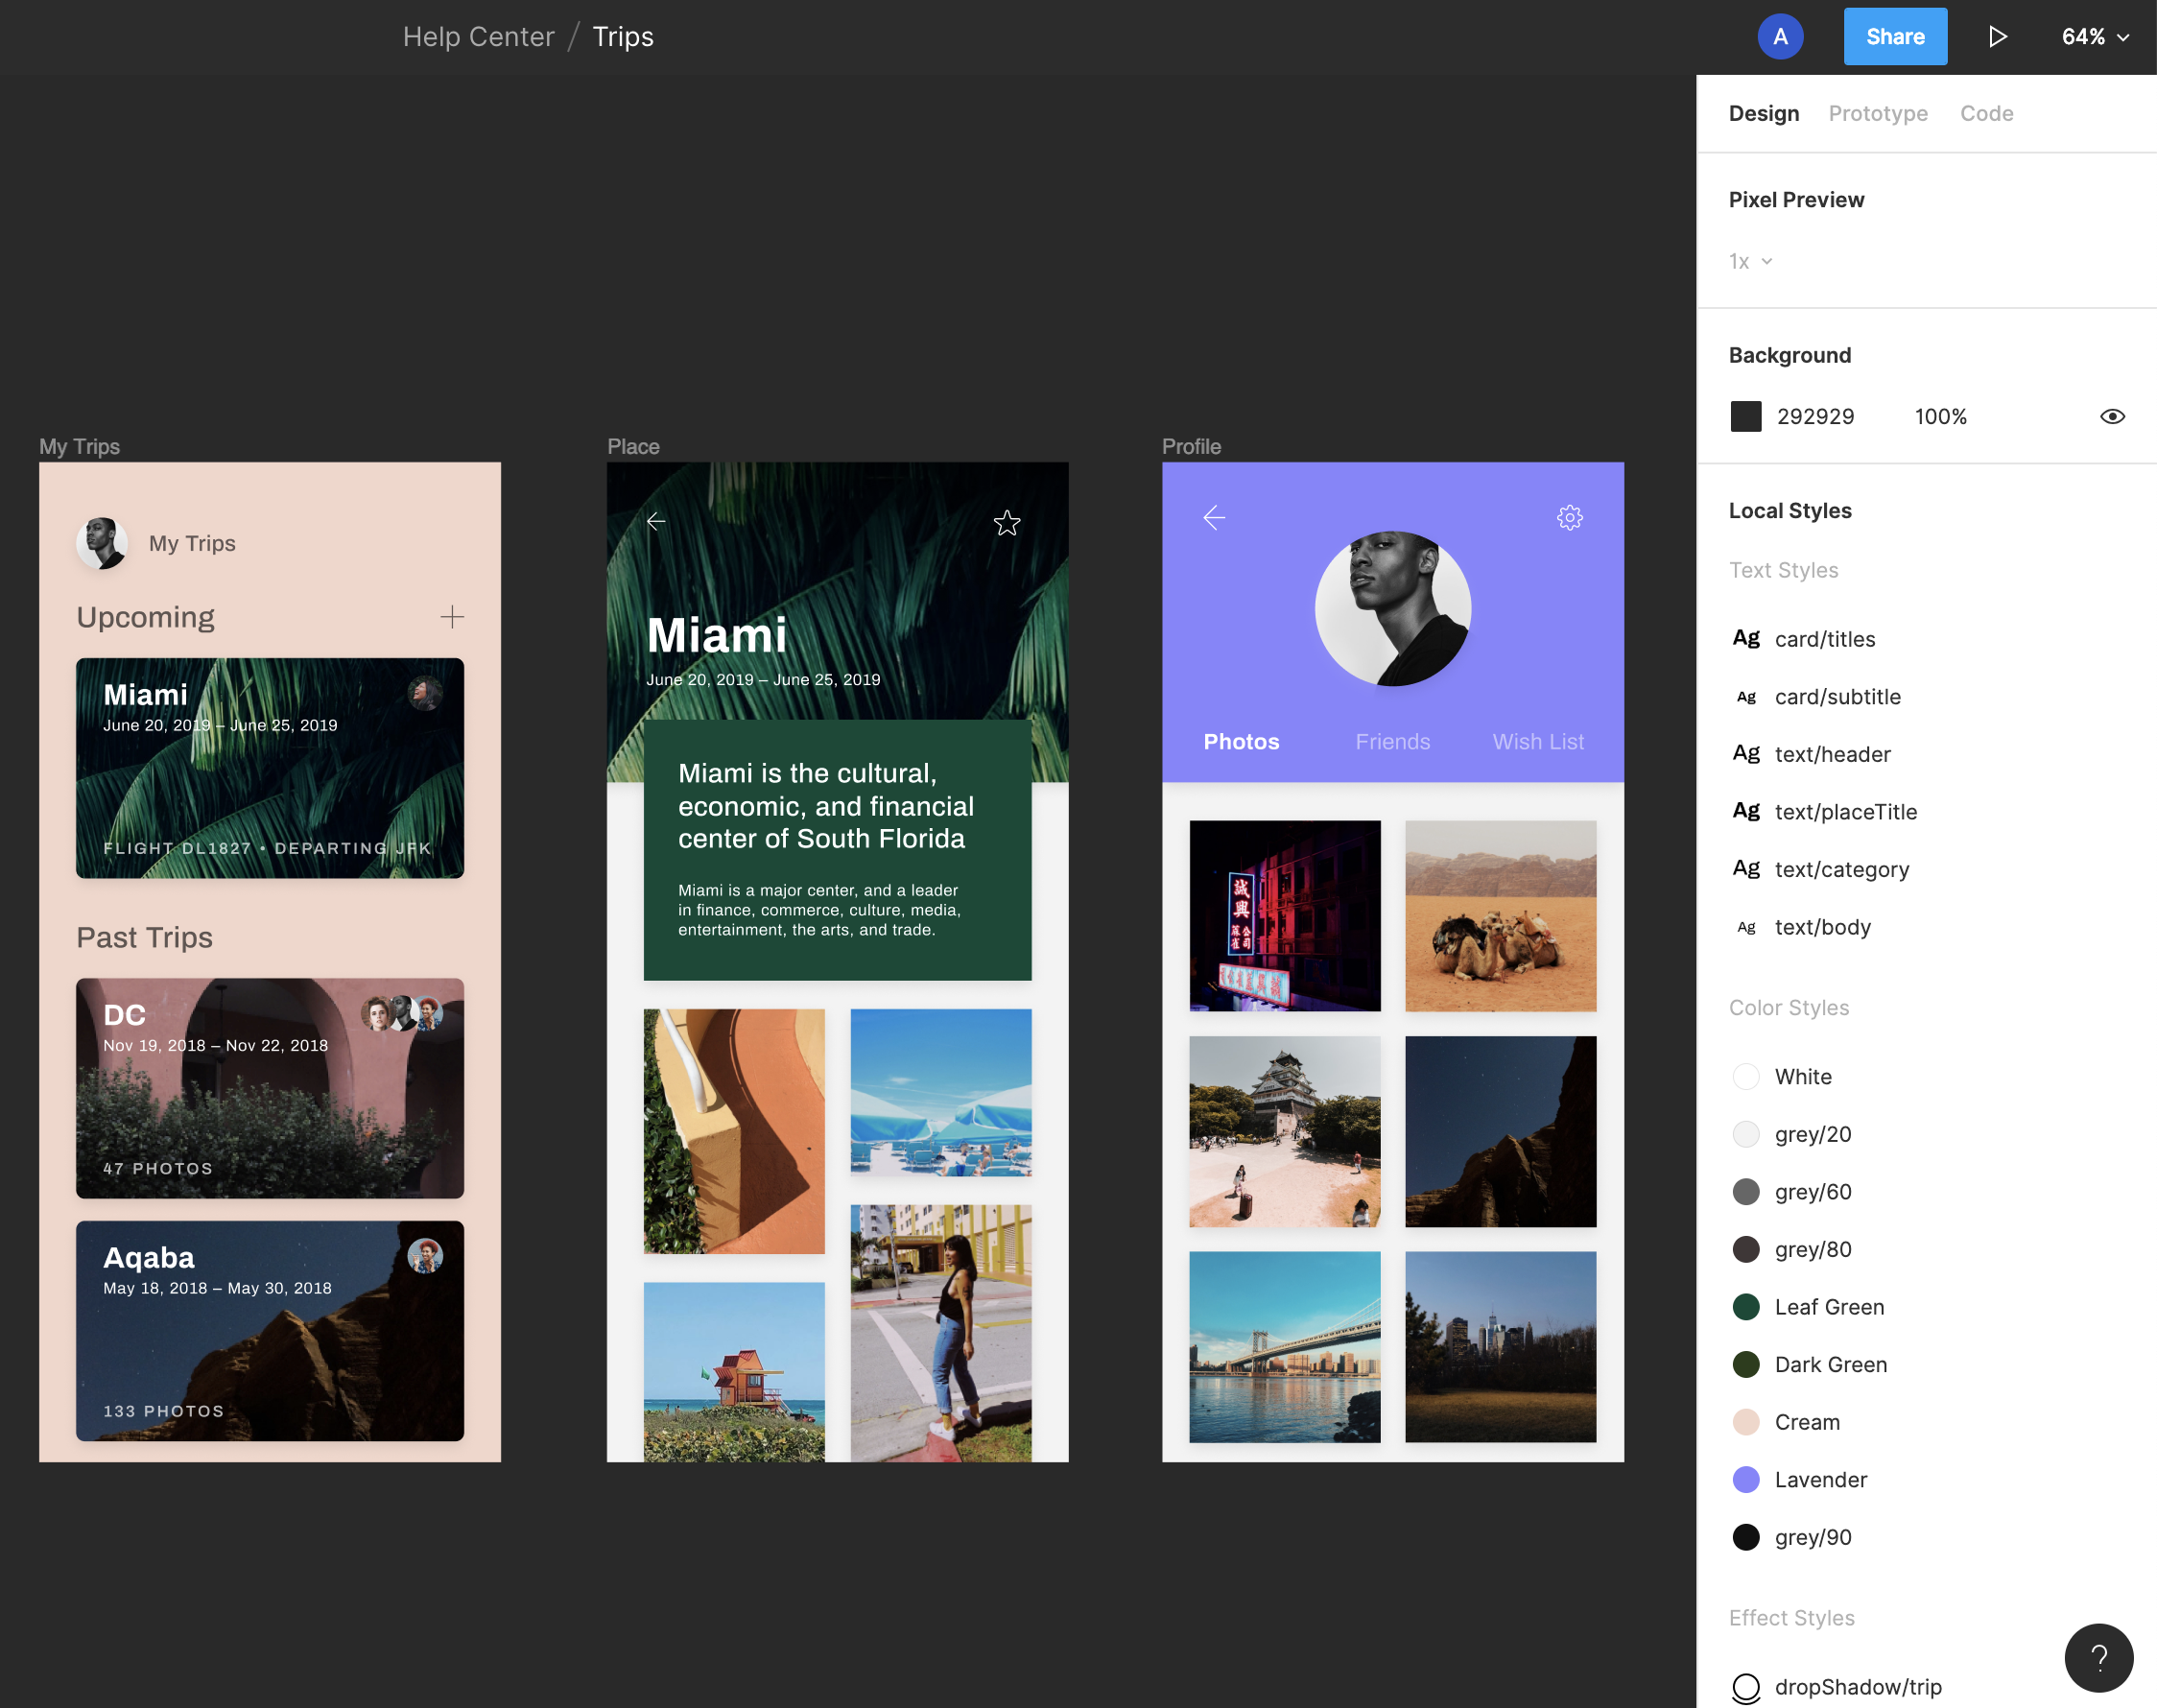This screenshot has height=1708, width=2157.
Task: Open the 64% zoom dropdown
Action: [2095, 37]
